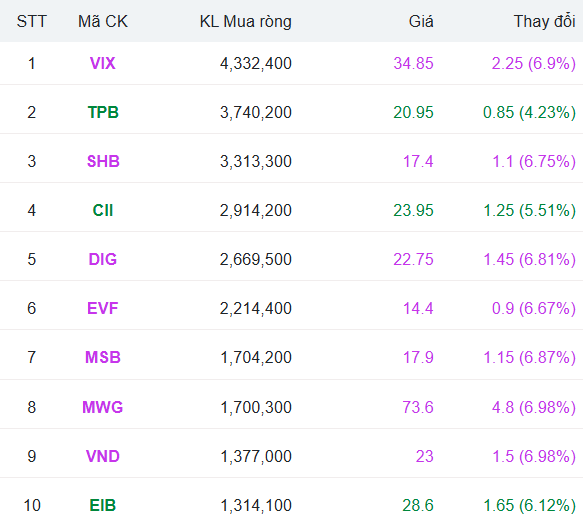Click the change value 1.1 (6.75%)
The width and height of the screenshot is (583, 522).
coord(534,162)
